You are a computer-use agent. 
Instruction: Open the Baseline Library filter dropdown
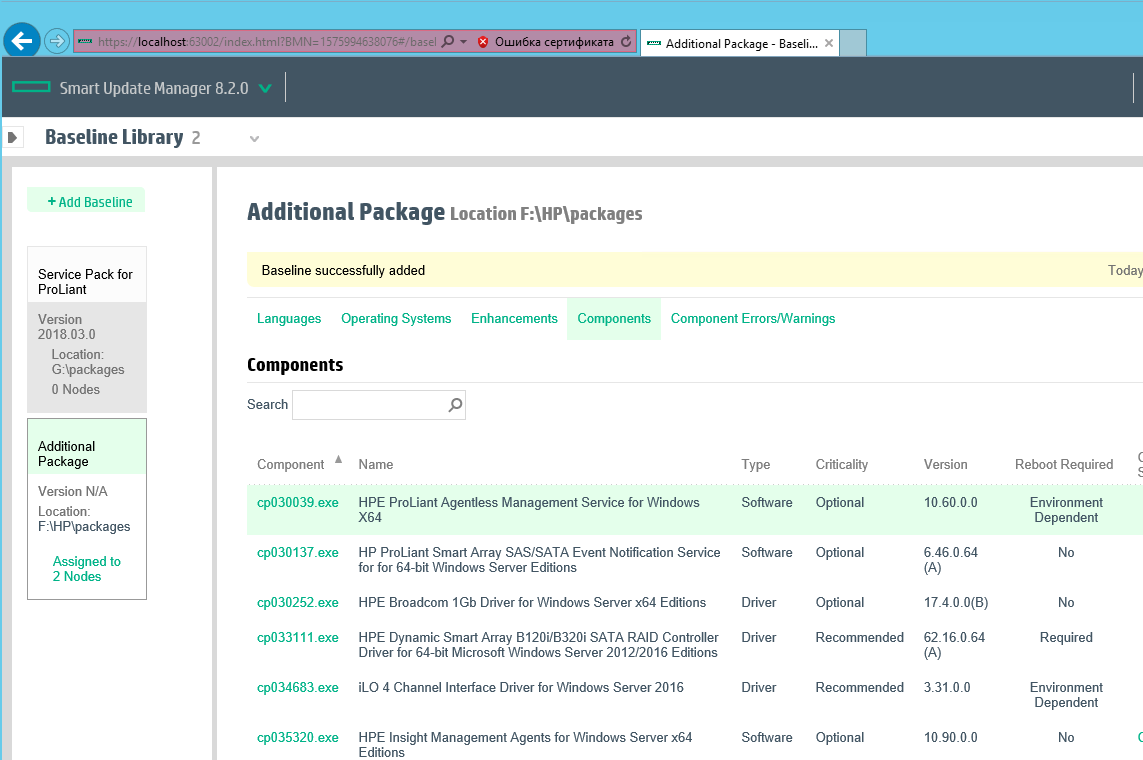(254, 138)
